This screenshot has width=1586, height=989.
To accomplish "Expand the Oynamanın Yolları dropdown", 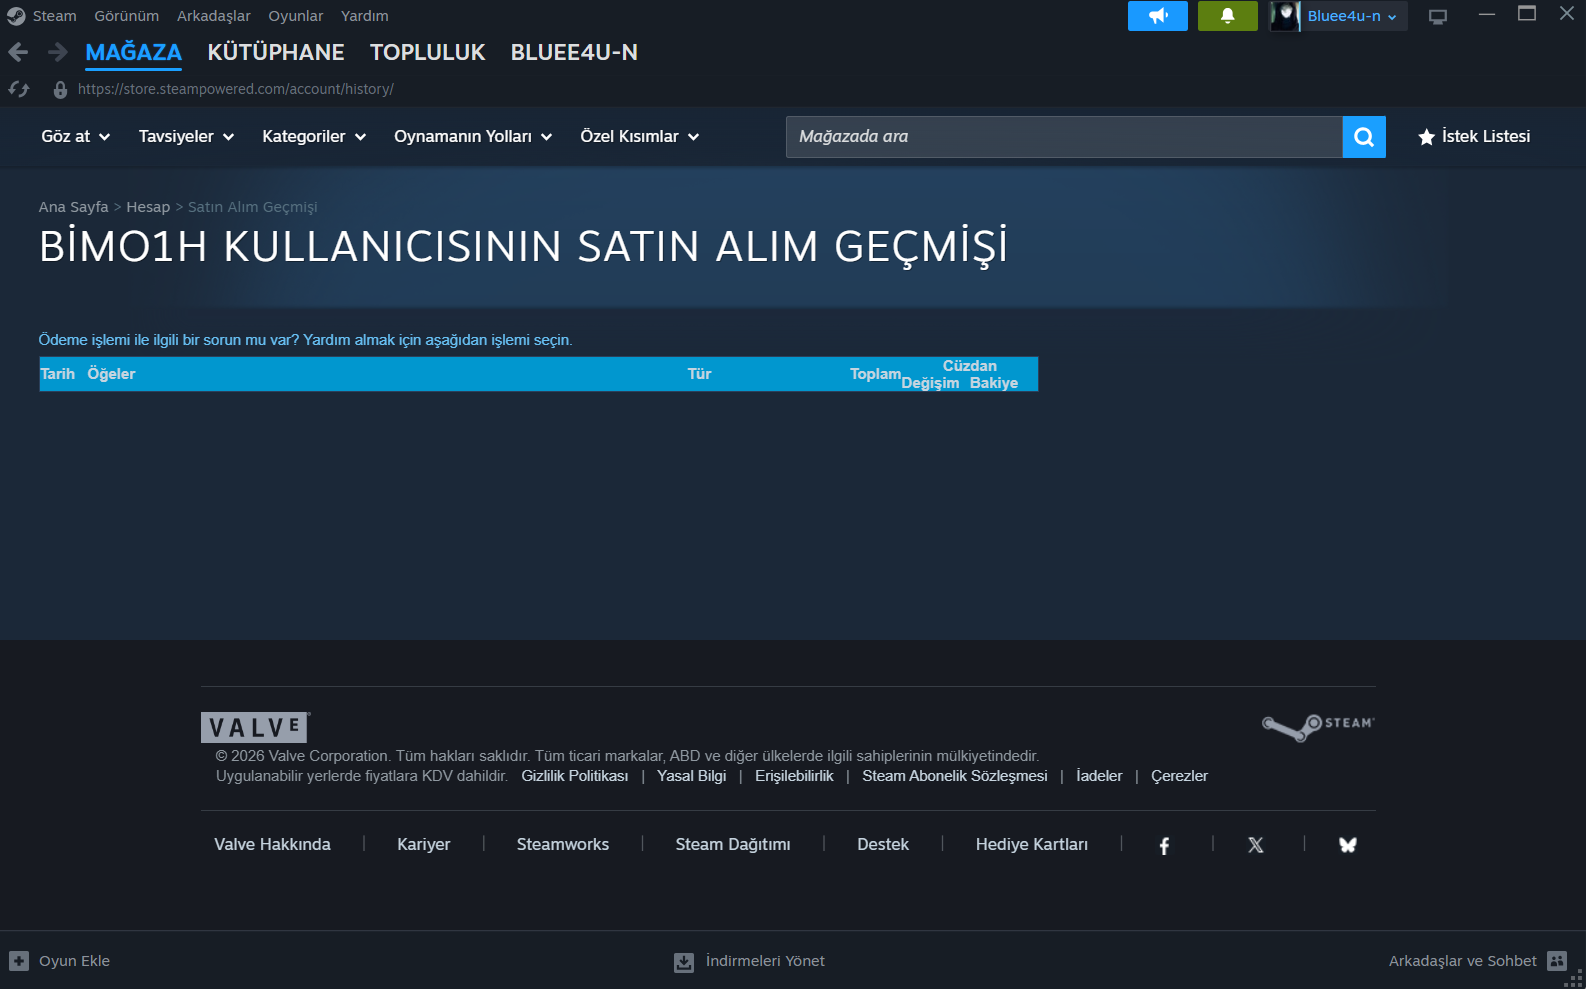I will (x=473, y=137).
